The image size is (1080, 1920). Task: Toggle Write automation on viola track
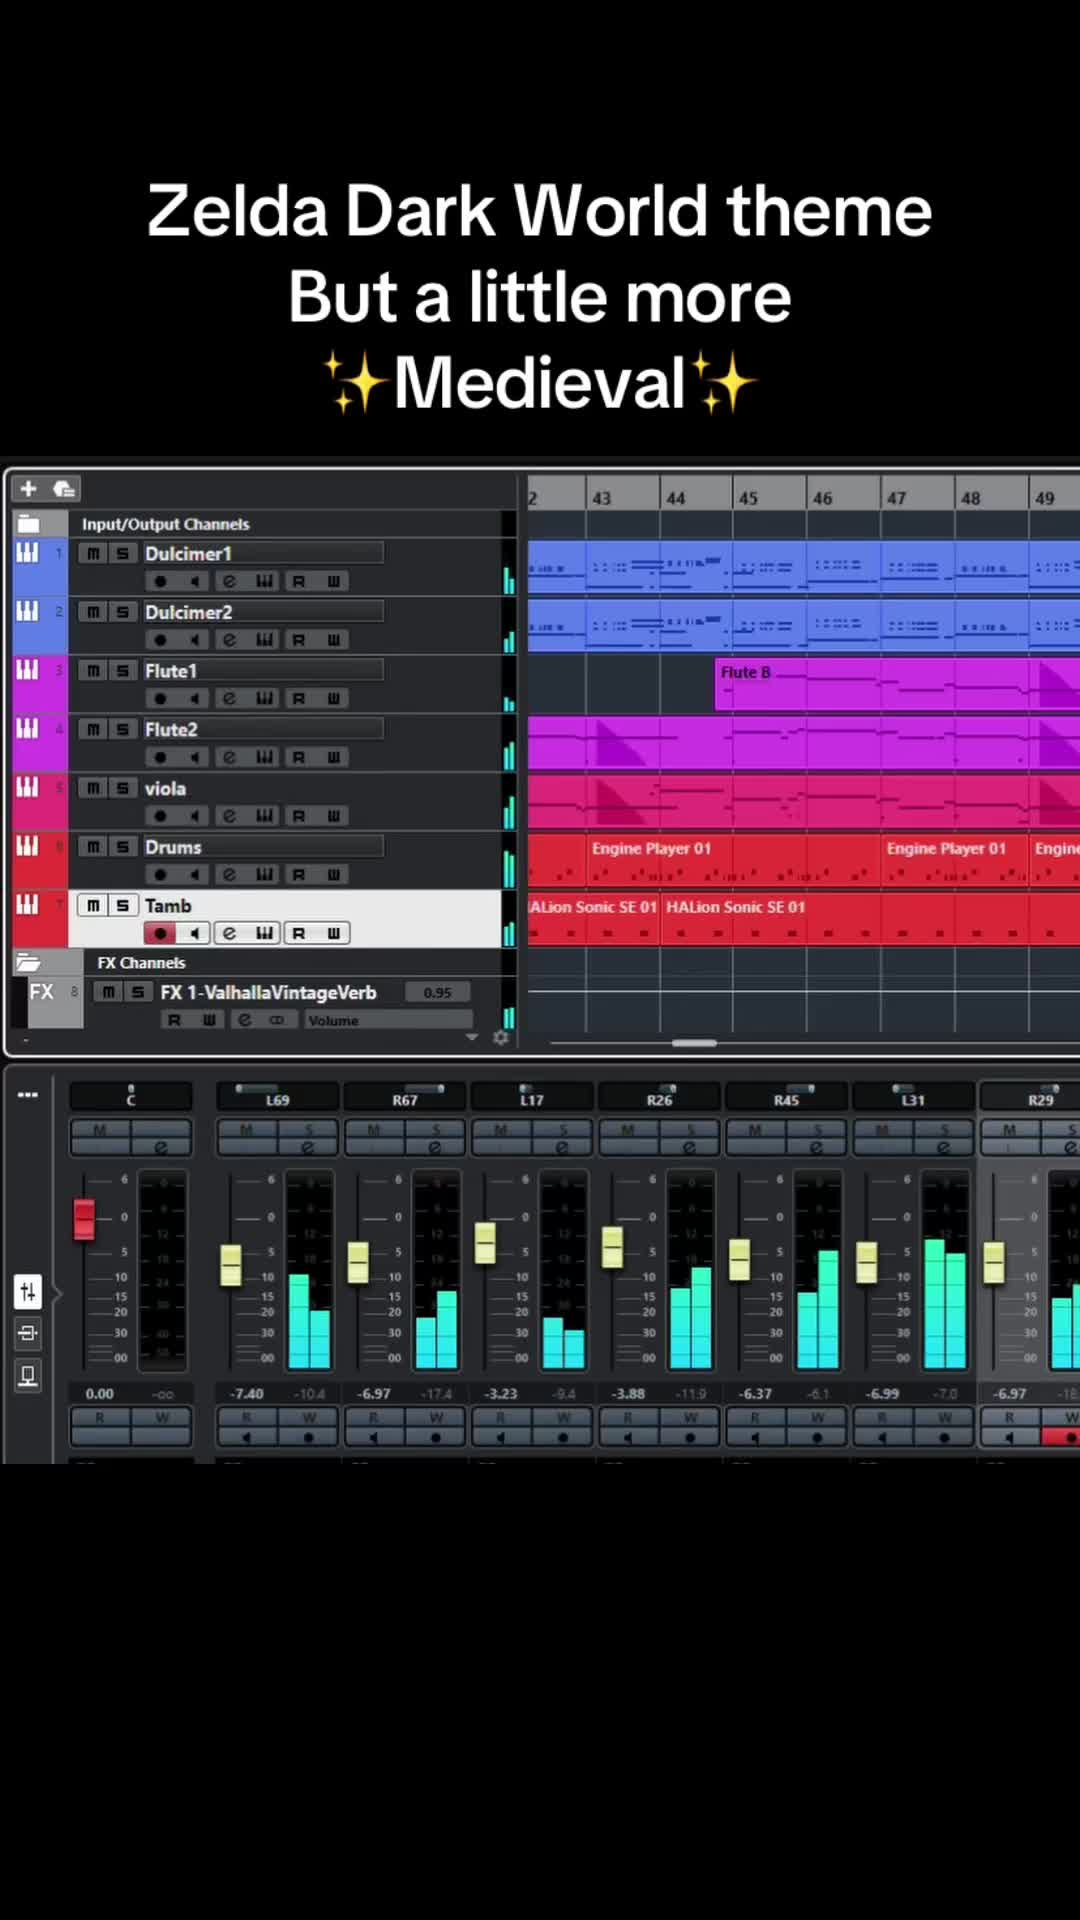point(333,816)
